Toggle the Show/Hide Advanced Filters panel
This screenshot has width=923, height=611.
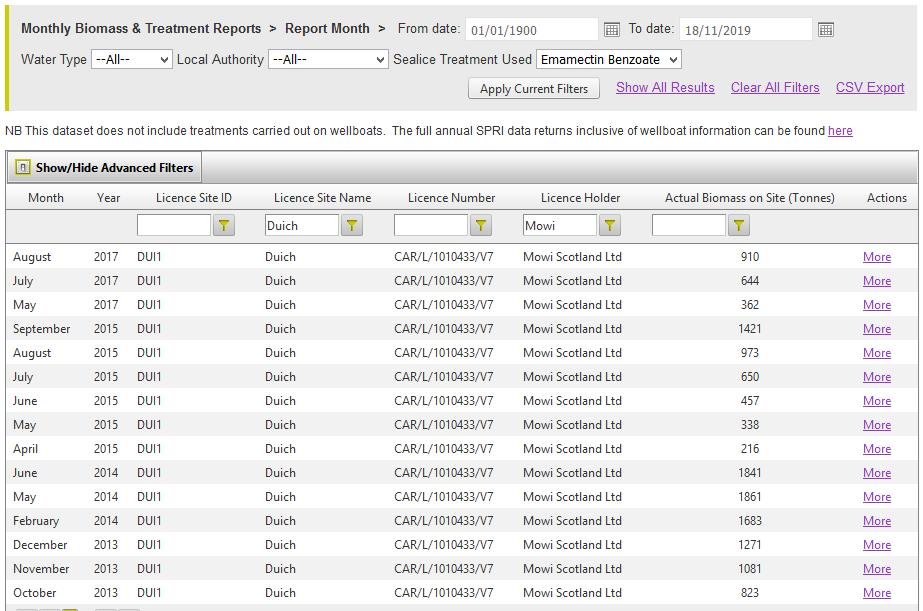pos(105,168)
